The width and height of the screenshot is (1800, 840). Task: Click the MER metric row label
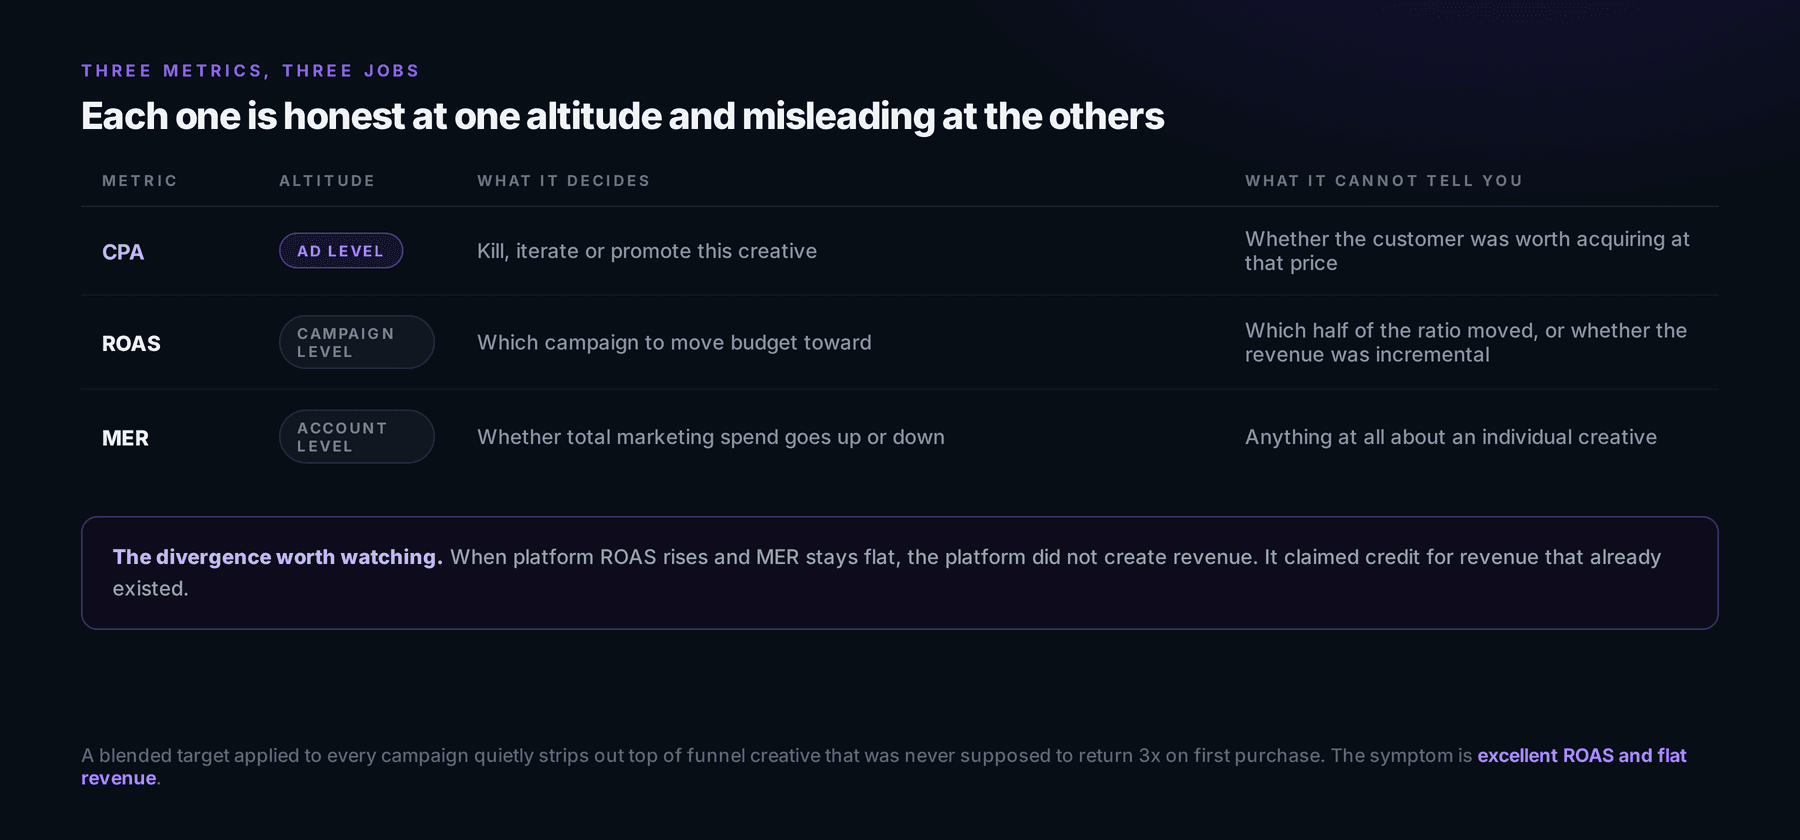click(x=125, y=438)
